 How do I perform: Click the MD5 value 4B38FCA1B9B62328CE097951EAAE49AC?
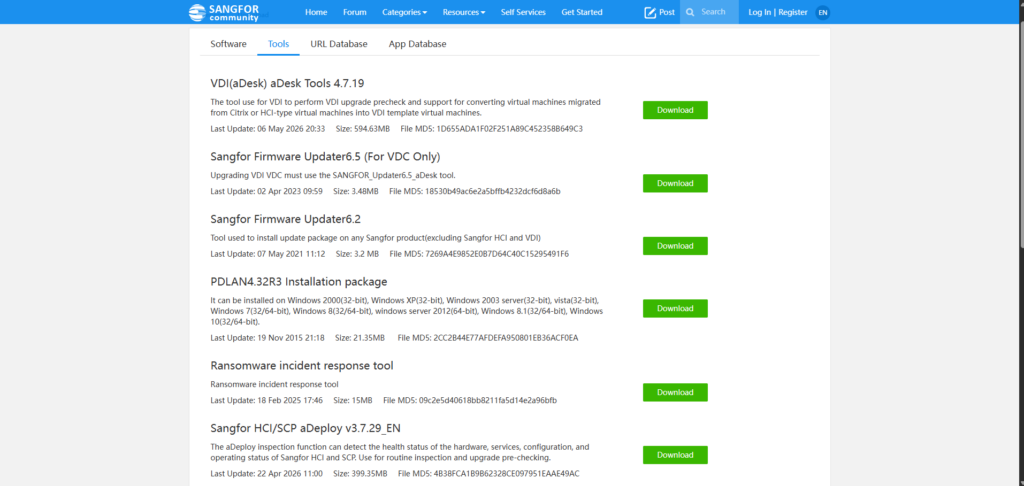pyautogui.click(x=506, y=473)
